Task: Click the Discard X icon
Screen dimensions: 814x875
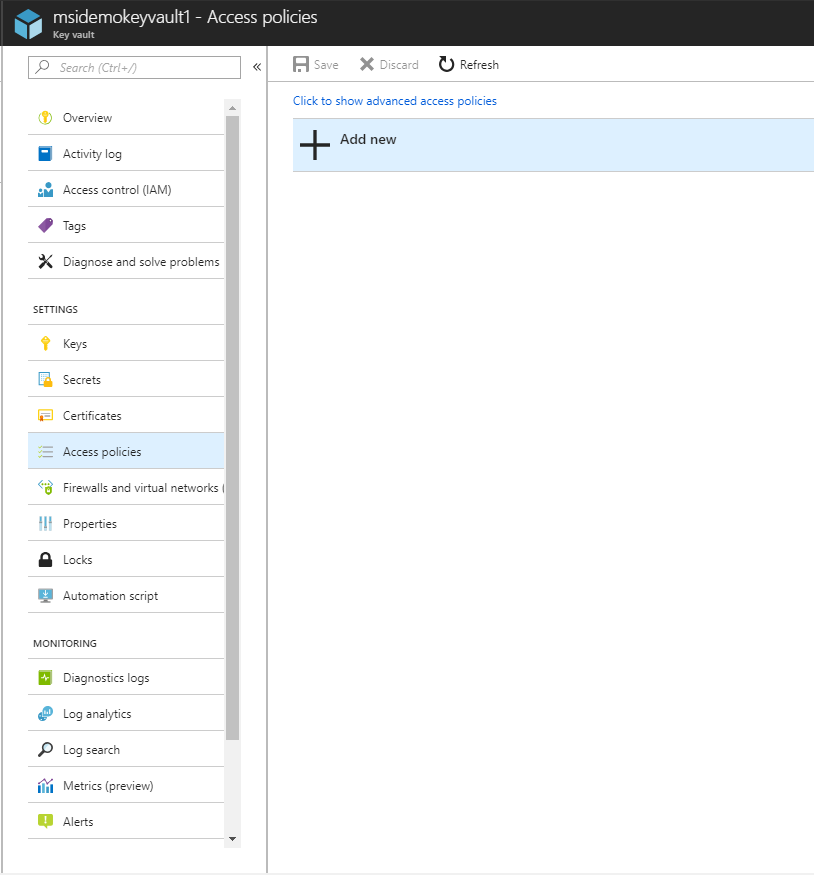Action: (367, 64)
